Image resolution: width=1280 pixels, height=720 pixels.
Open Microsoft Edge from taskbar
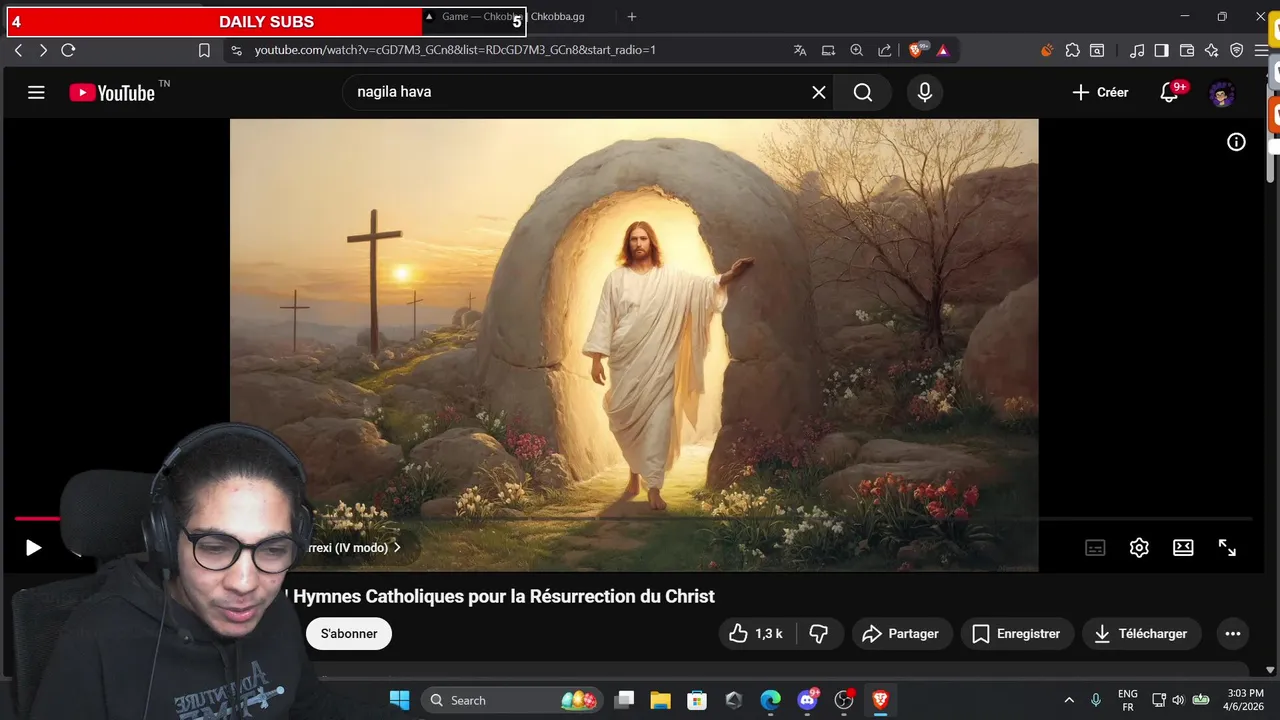[x=770, y=700]
